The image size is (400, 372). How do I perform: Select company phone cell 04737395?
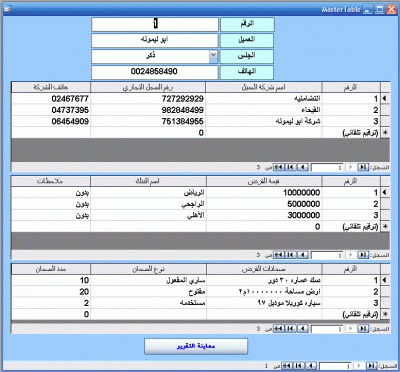click(x=51, y=110)
